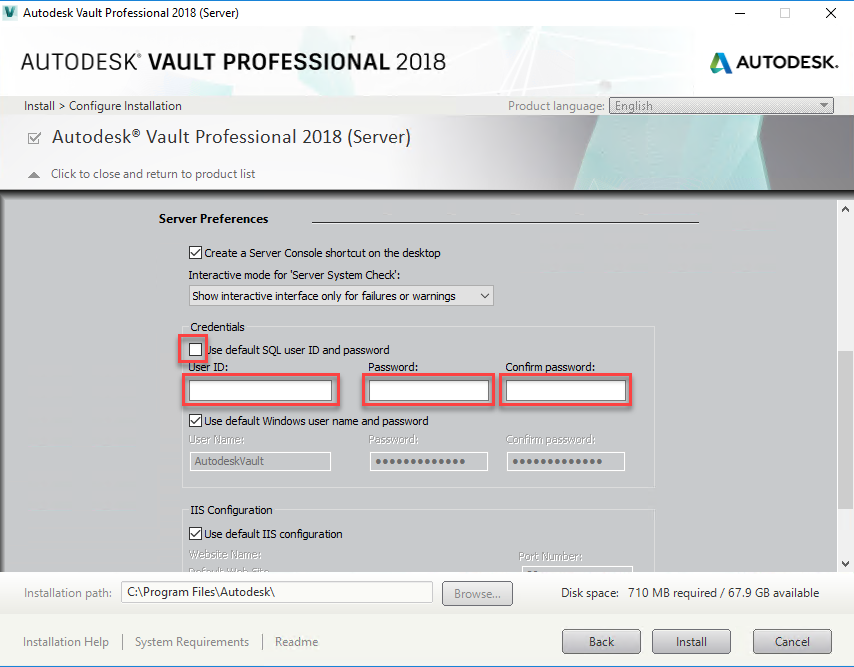The width and height of the screenshot is (854, 667).
Task: Click Browse to change installation path
Action: point(477,593)
